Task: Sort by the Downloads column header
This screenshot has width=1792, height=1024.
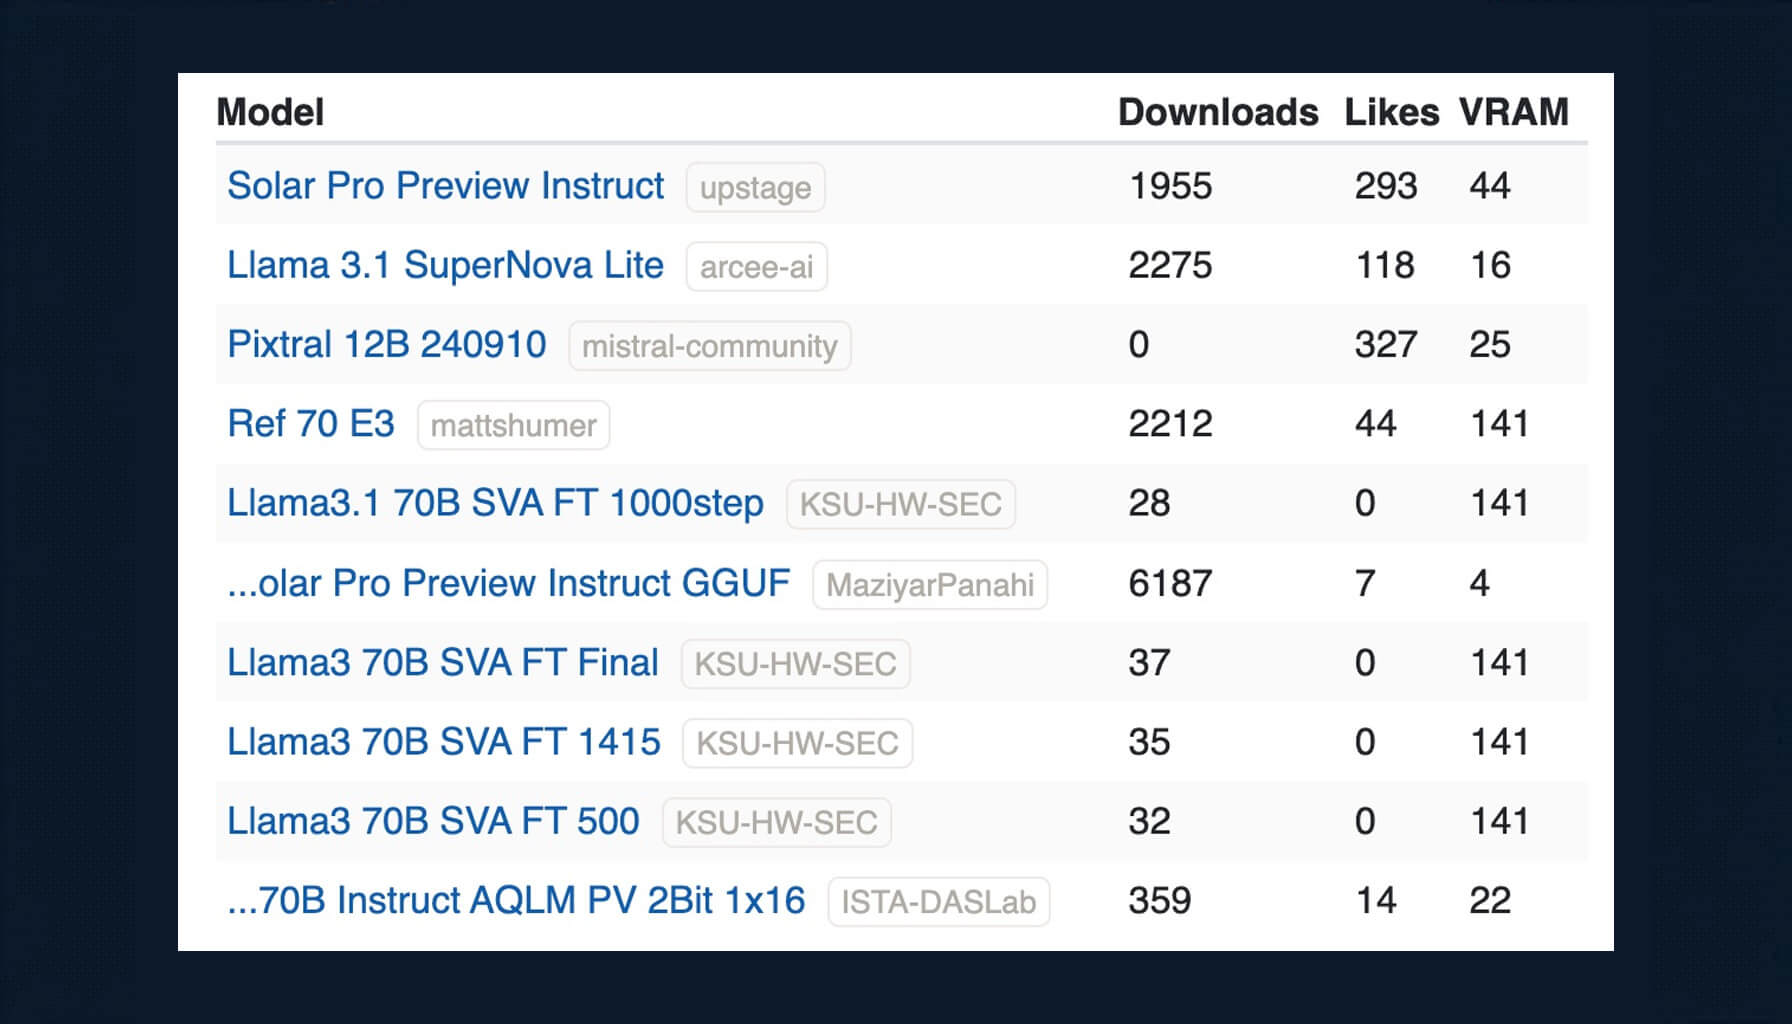Action: 1217,112
